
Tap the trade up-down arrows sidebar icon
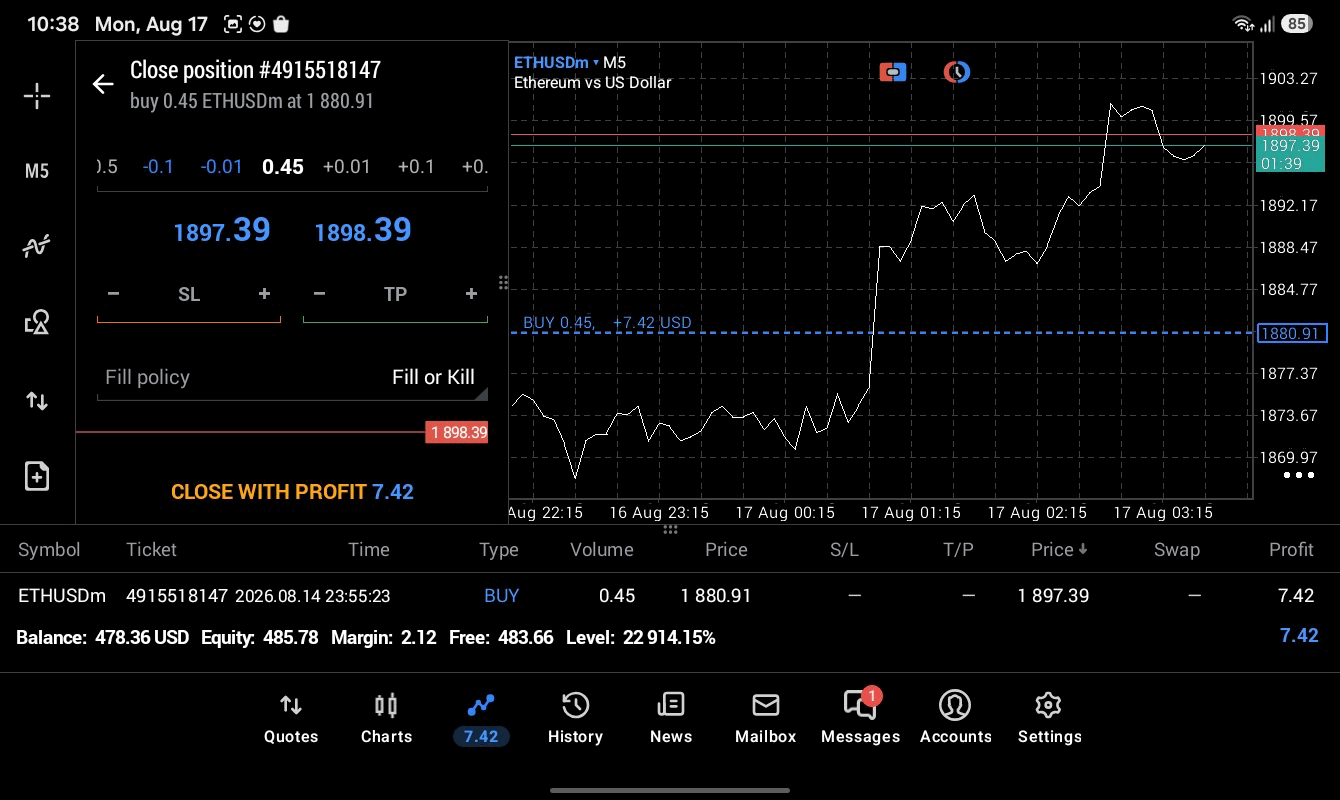pos(37,401)
